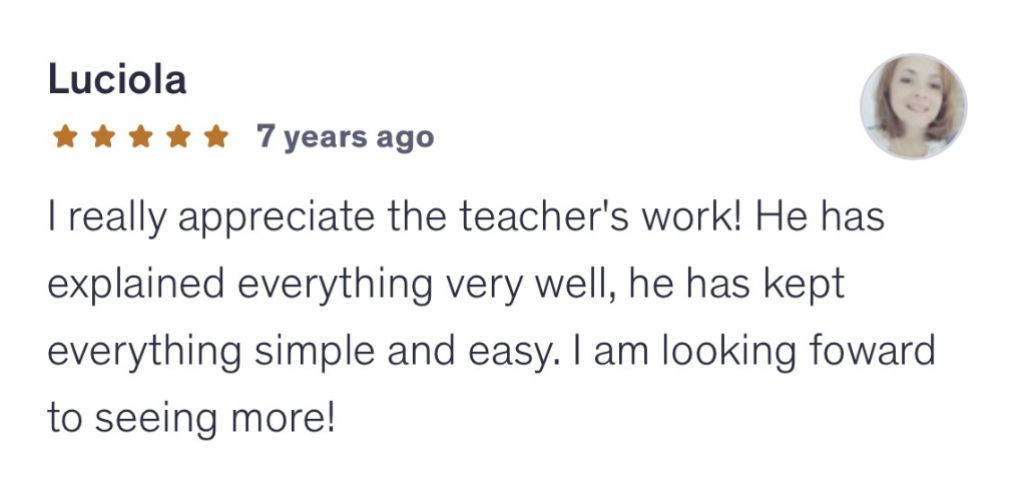1020x491 pixels.
Task: Click the word "more!" closing the review
Action: pyautogui.click(x=283, y=418)
